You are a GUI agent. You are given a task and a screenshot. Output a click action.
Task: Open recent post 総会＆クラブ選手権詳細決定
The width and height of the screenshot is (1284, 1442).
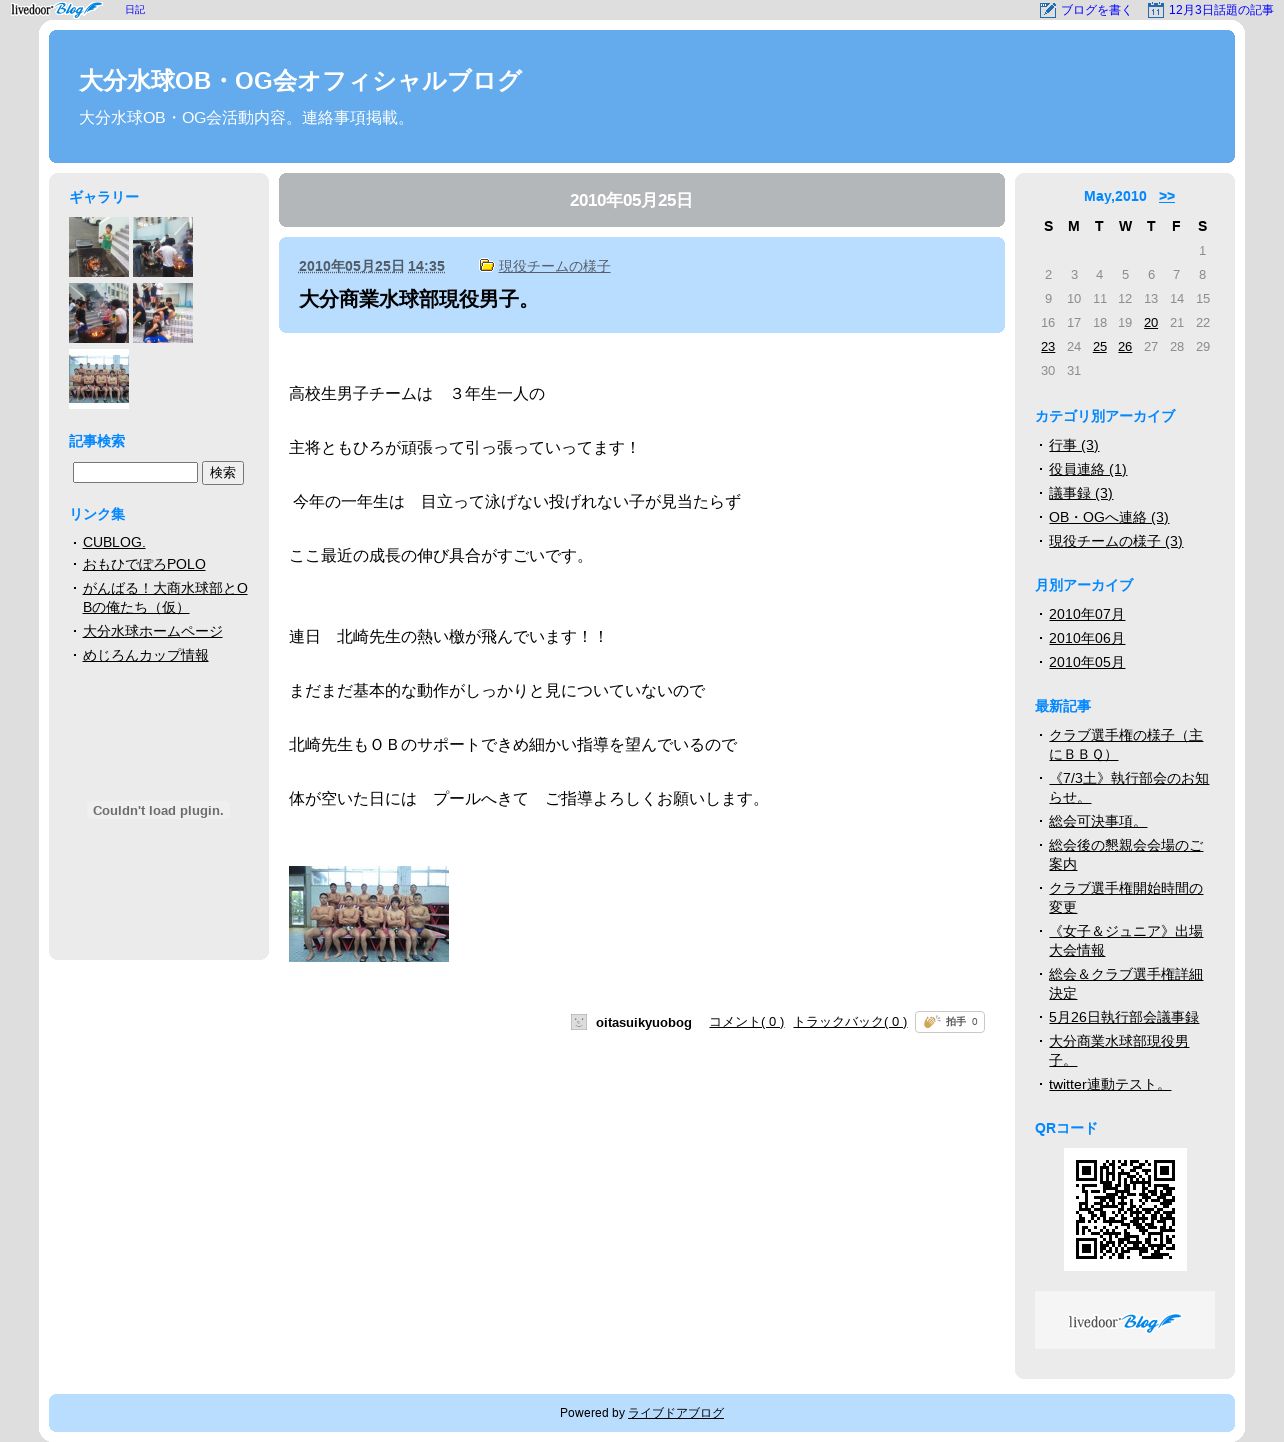point(1126,983)
